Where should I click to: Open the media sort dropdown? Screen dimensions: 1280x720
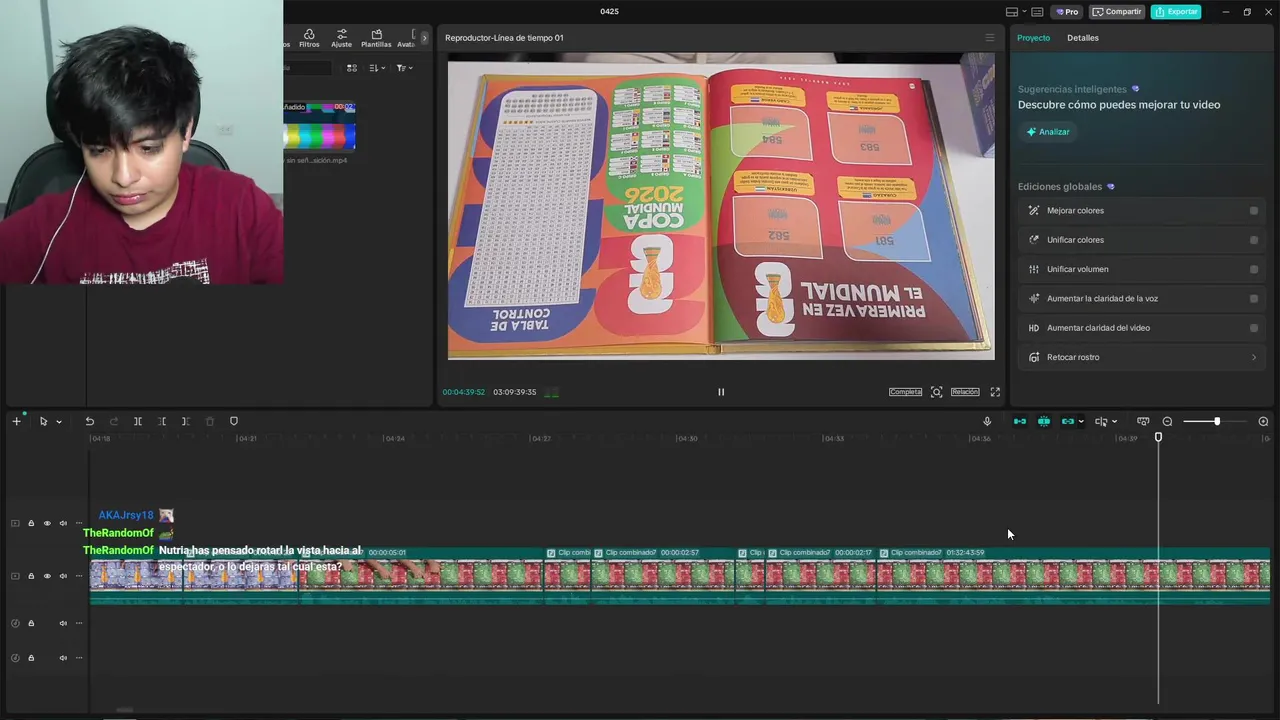tap(377, 68)
